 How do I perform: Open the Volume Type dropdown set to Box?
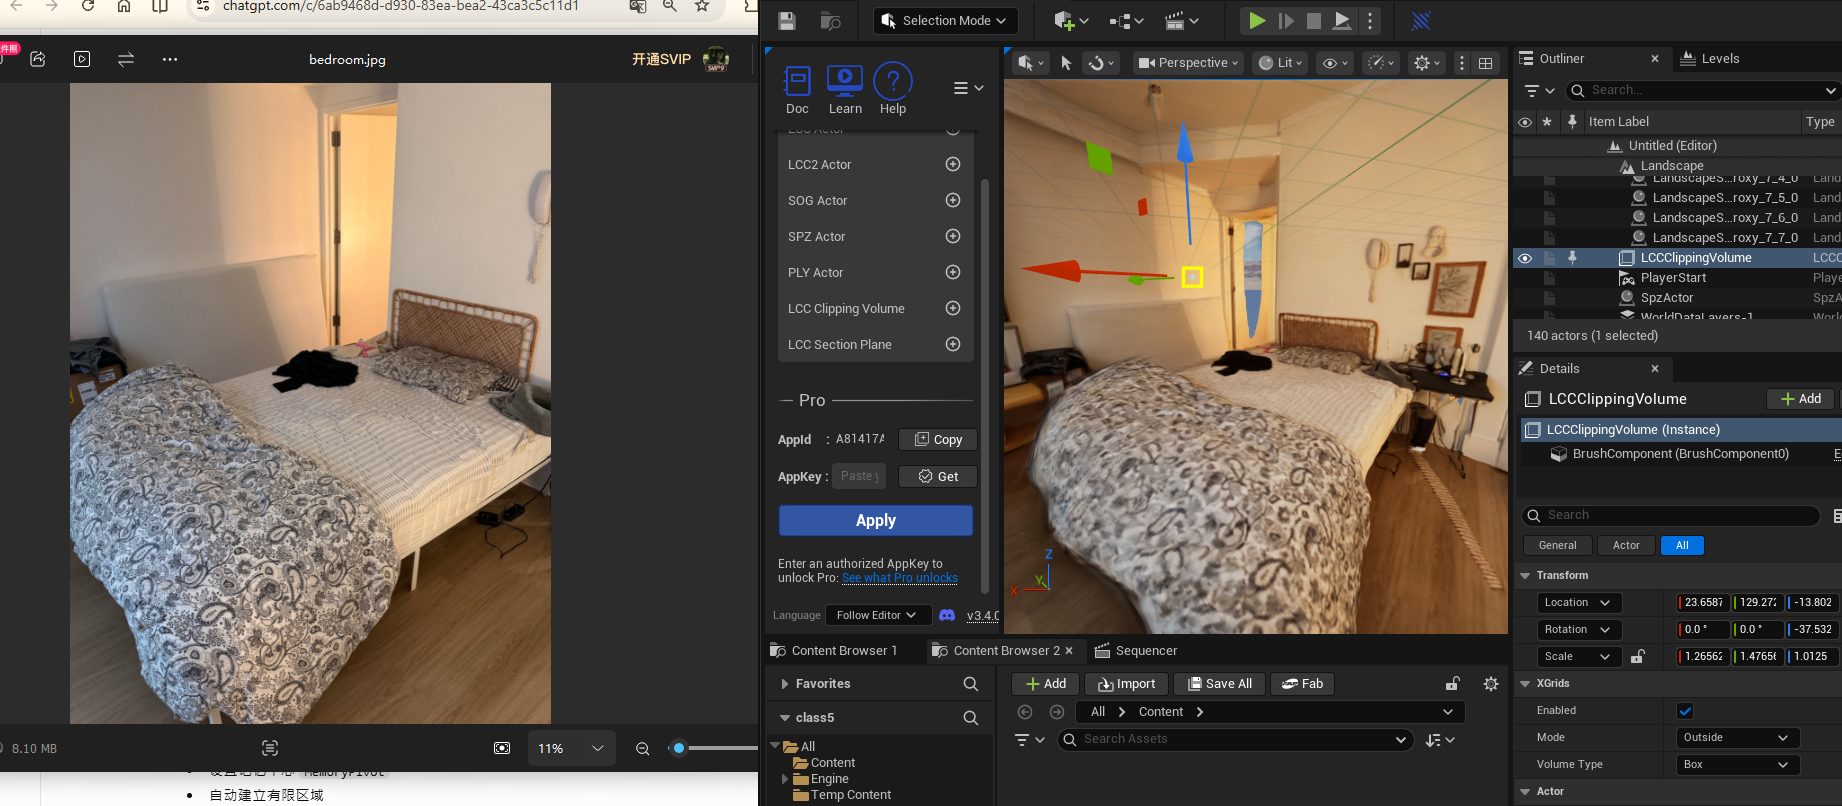(1737, 765)
